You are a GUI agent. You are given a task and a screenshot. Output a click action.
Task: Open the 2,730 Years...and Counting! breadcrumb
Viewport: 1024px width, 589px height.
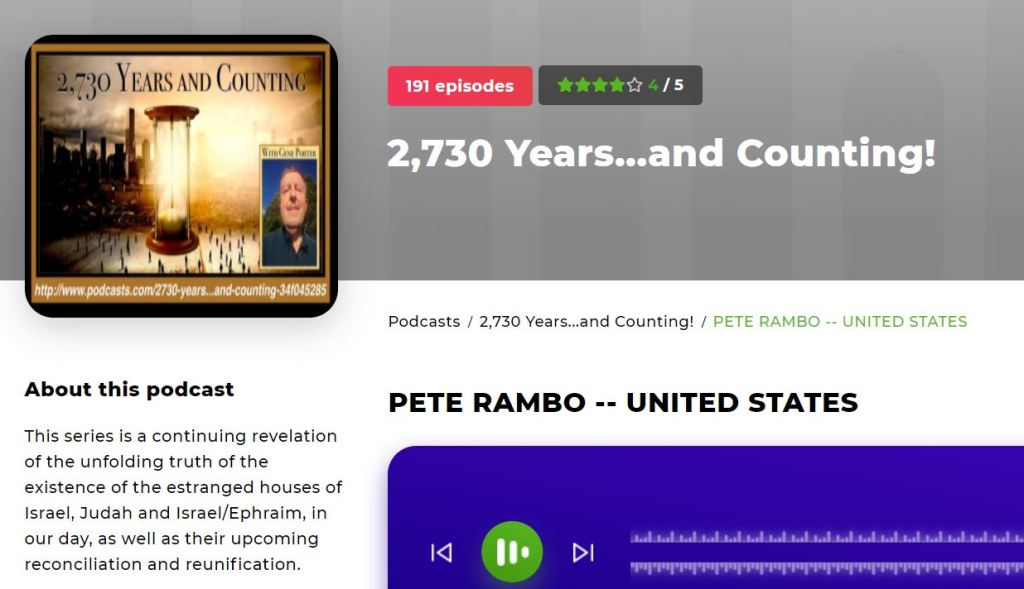point(586,321)
